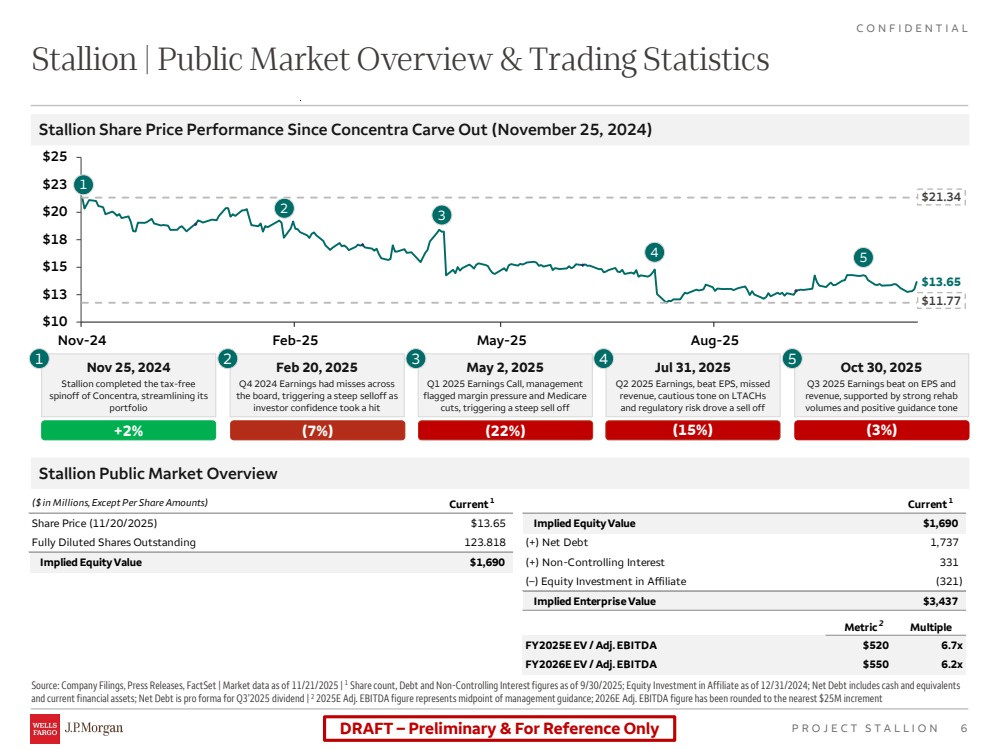Click the share price table value $13.65
Screen dimensions: 999x750
point(488,523)
